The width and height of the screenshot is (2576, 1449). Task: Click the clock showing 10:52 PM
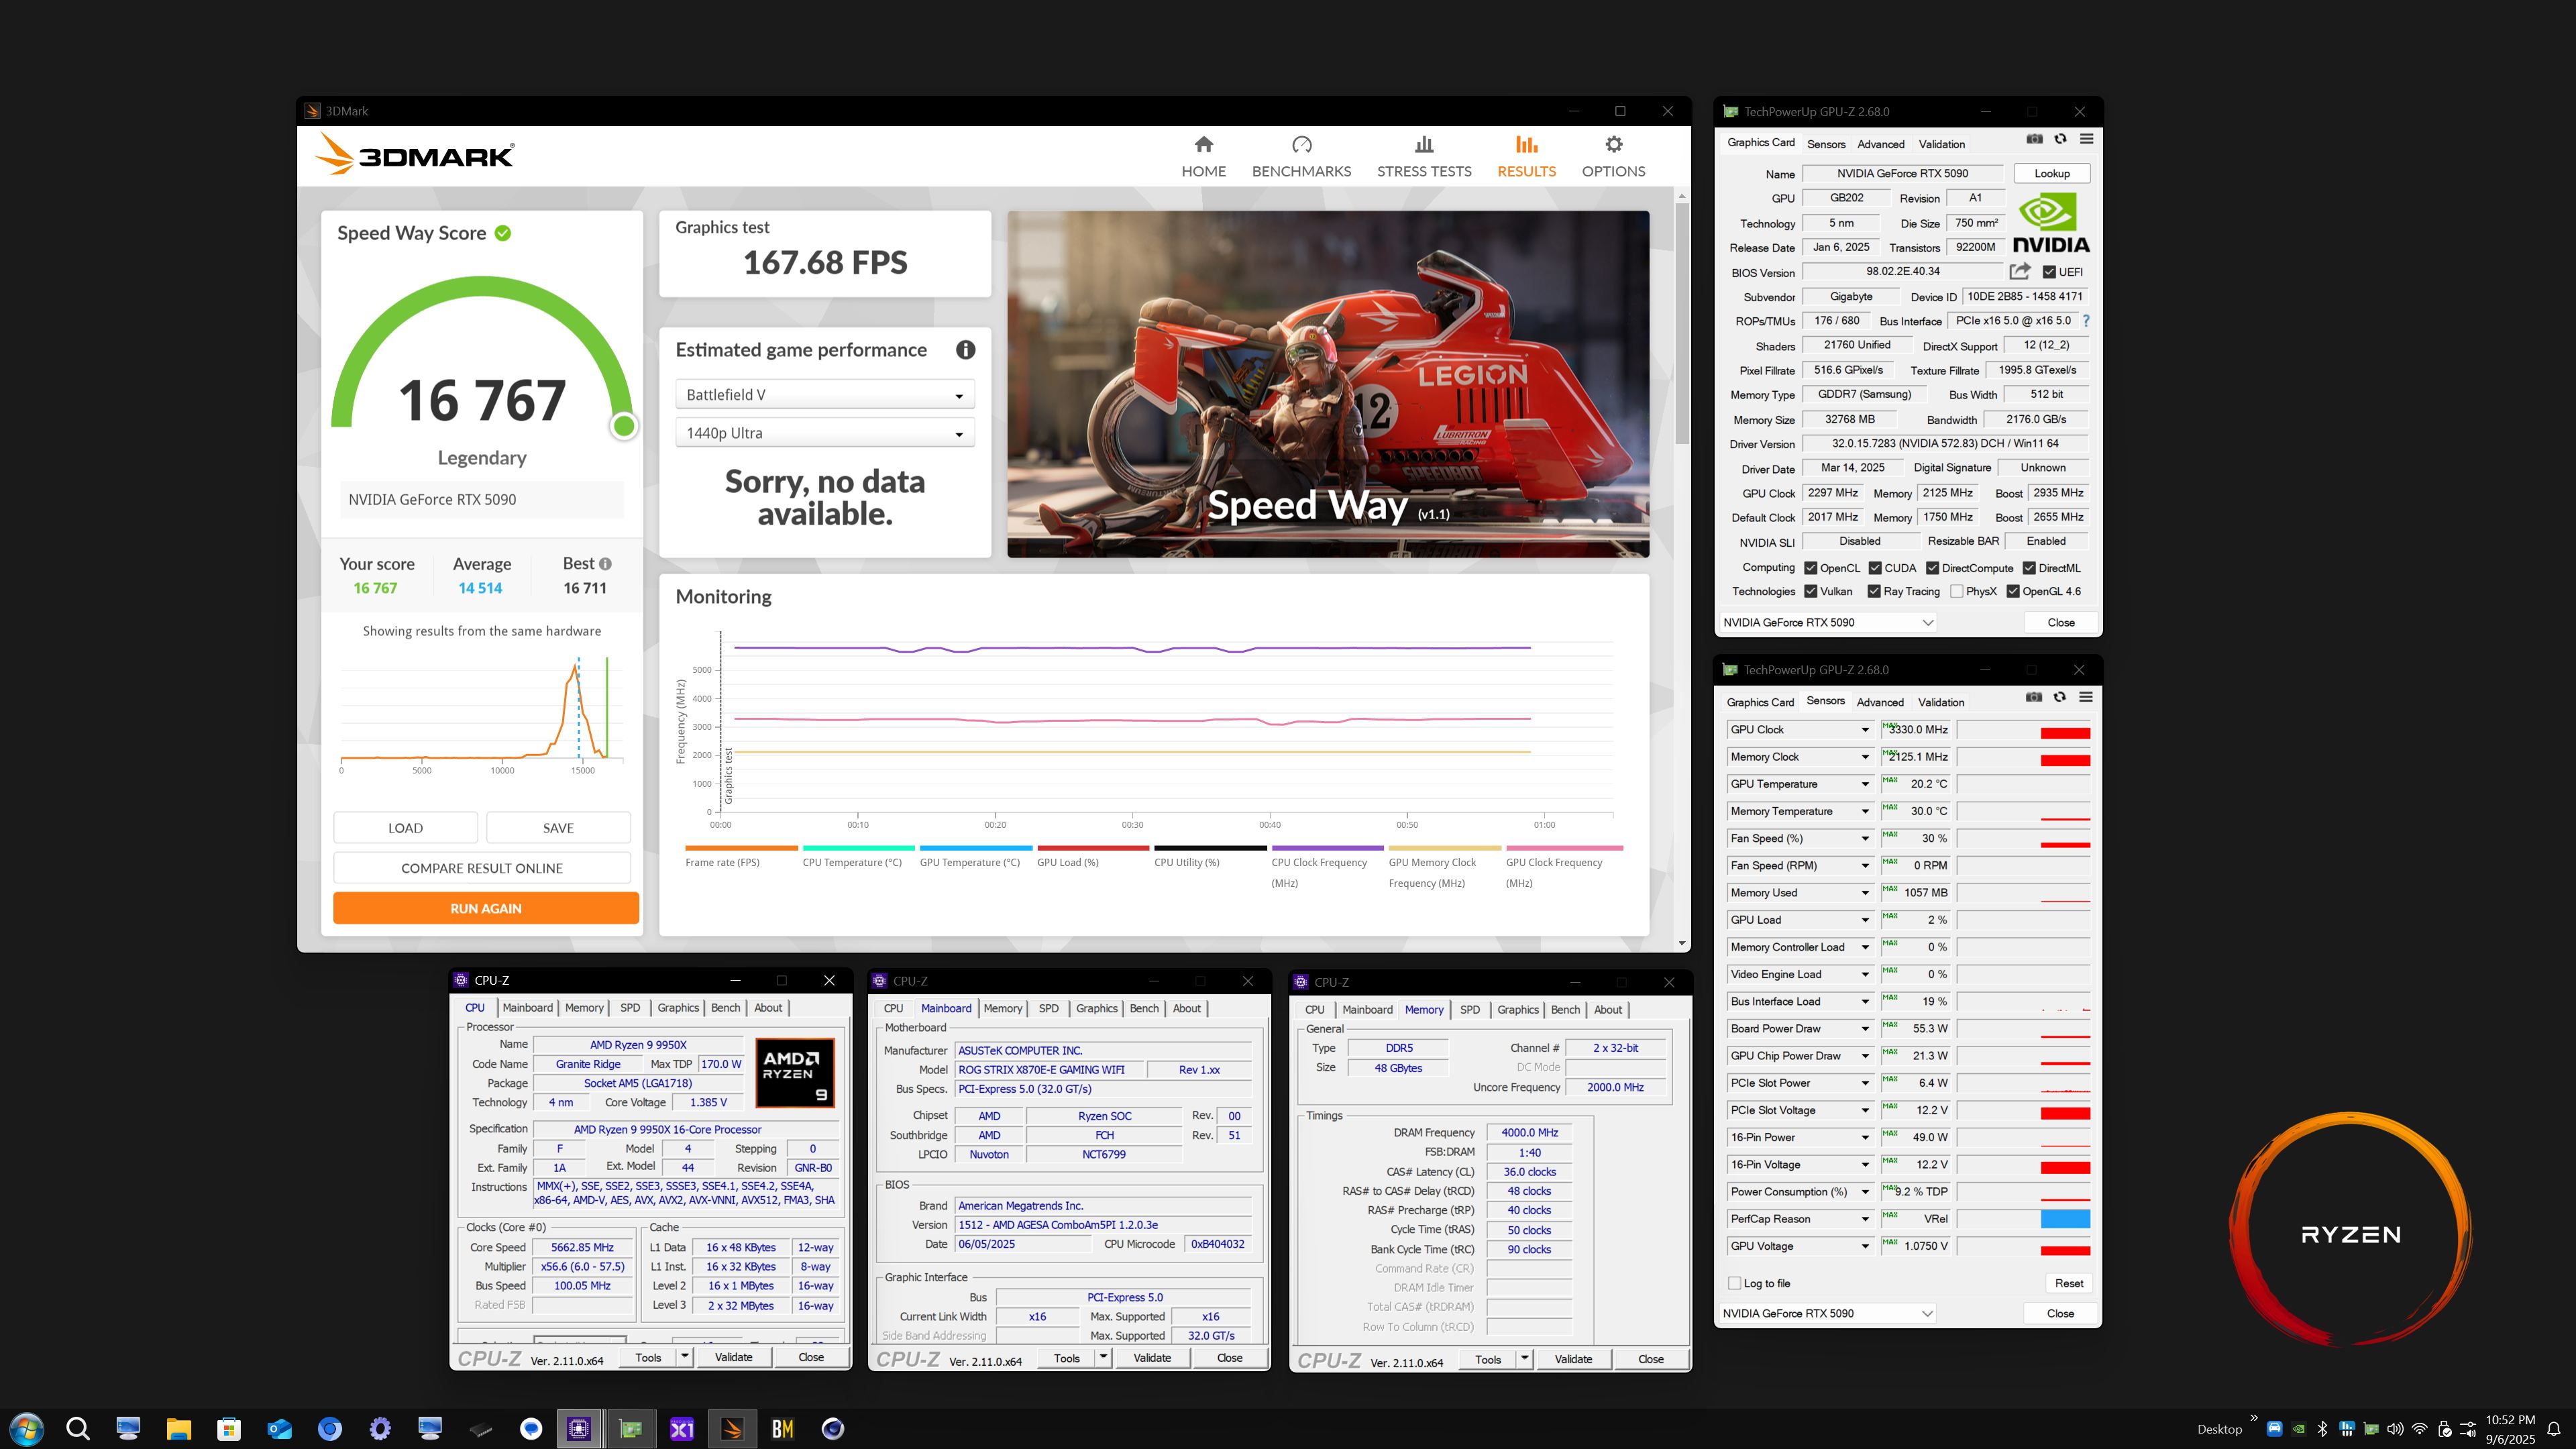2510,1420
